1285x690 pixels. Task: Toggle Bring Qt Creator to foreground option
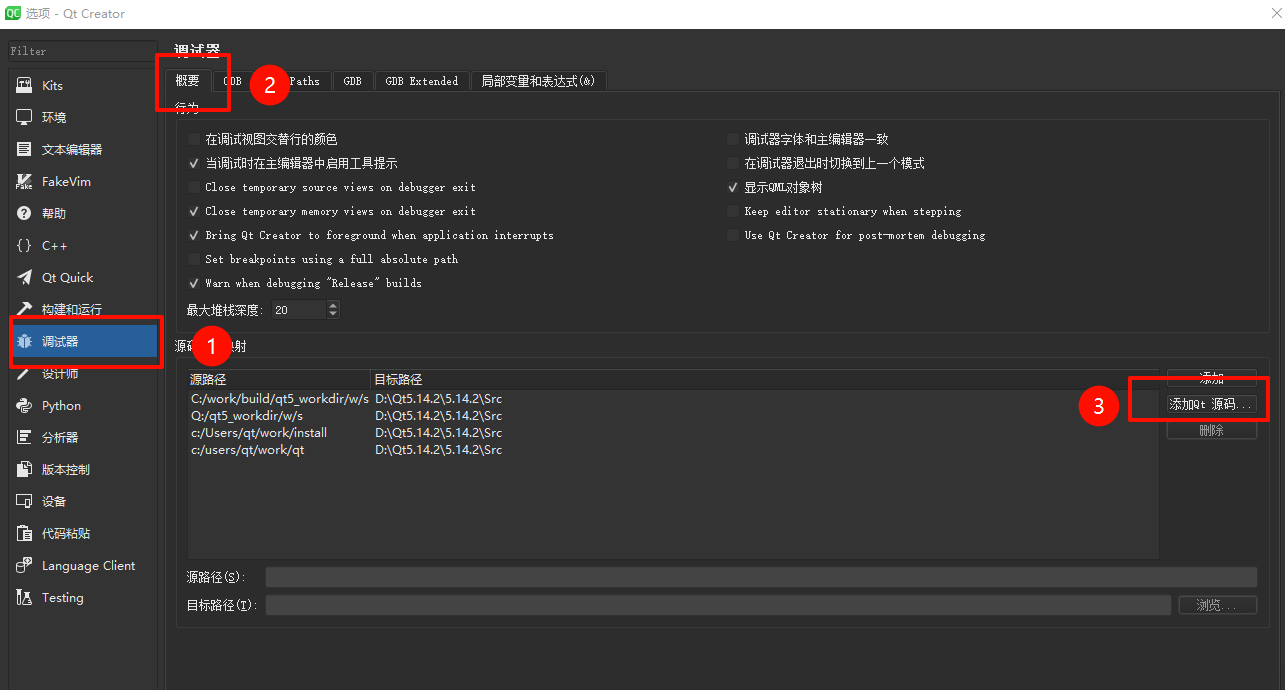(194, 236)
